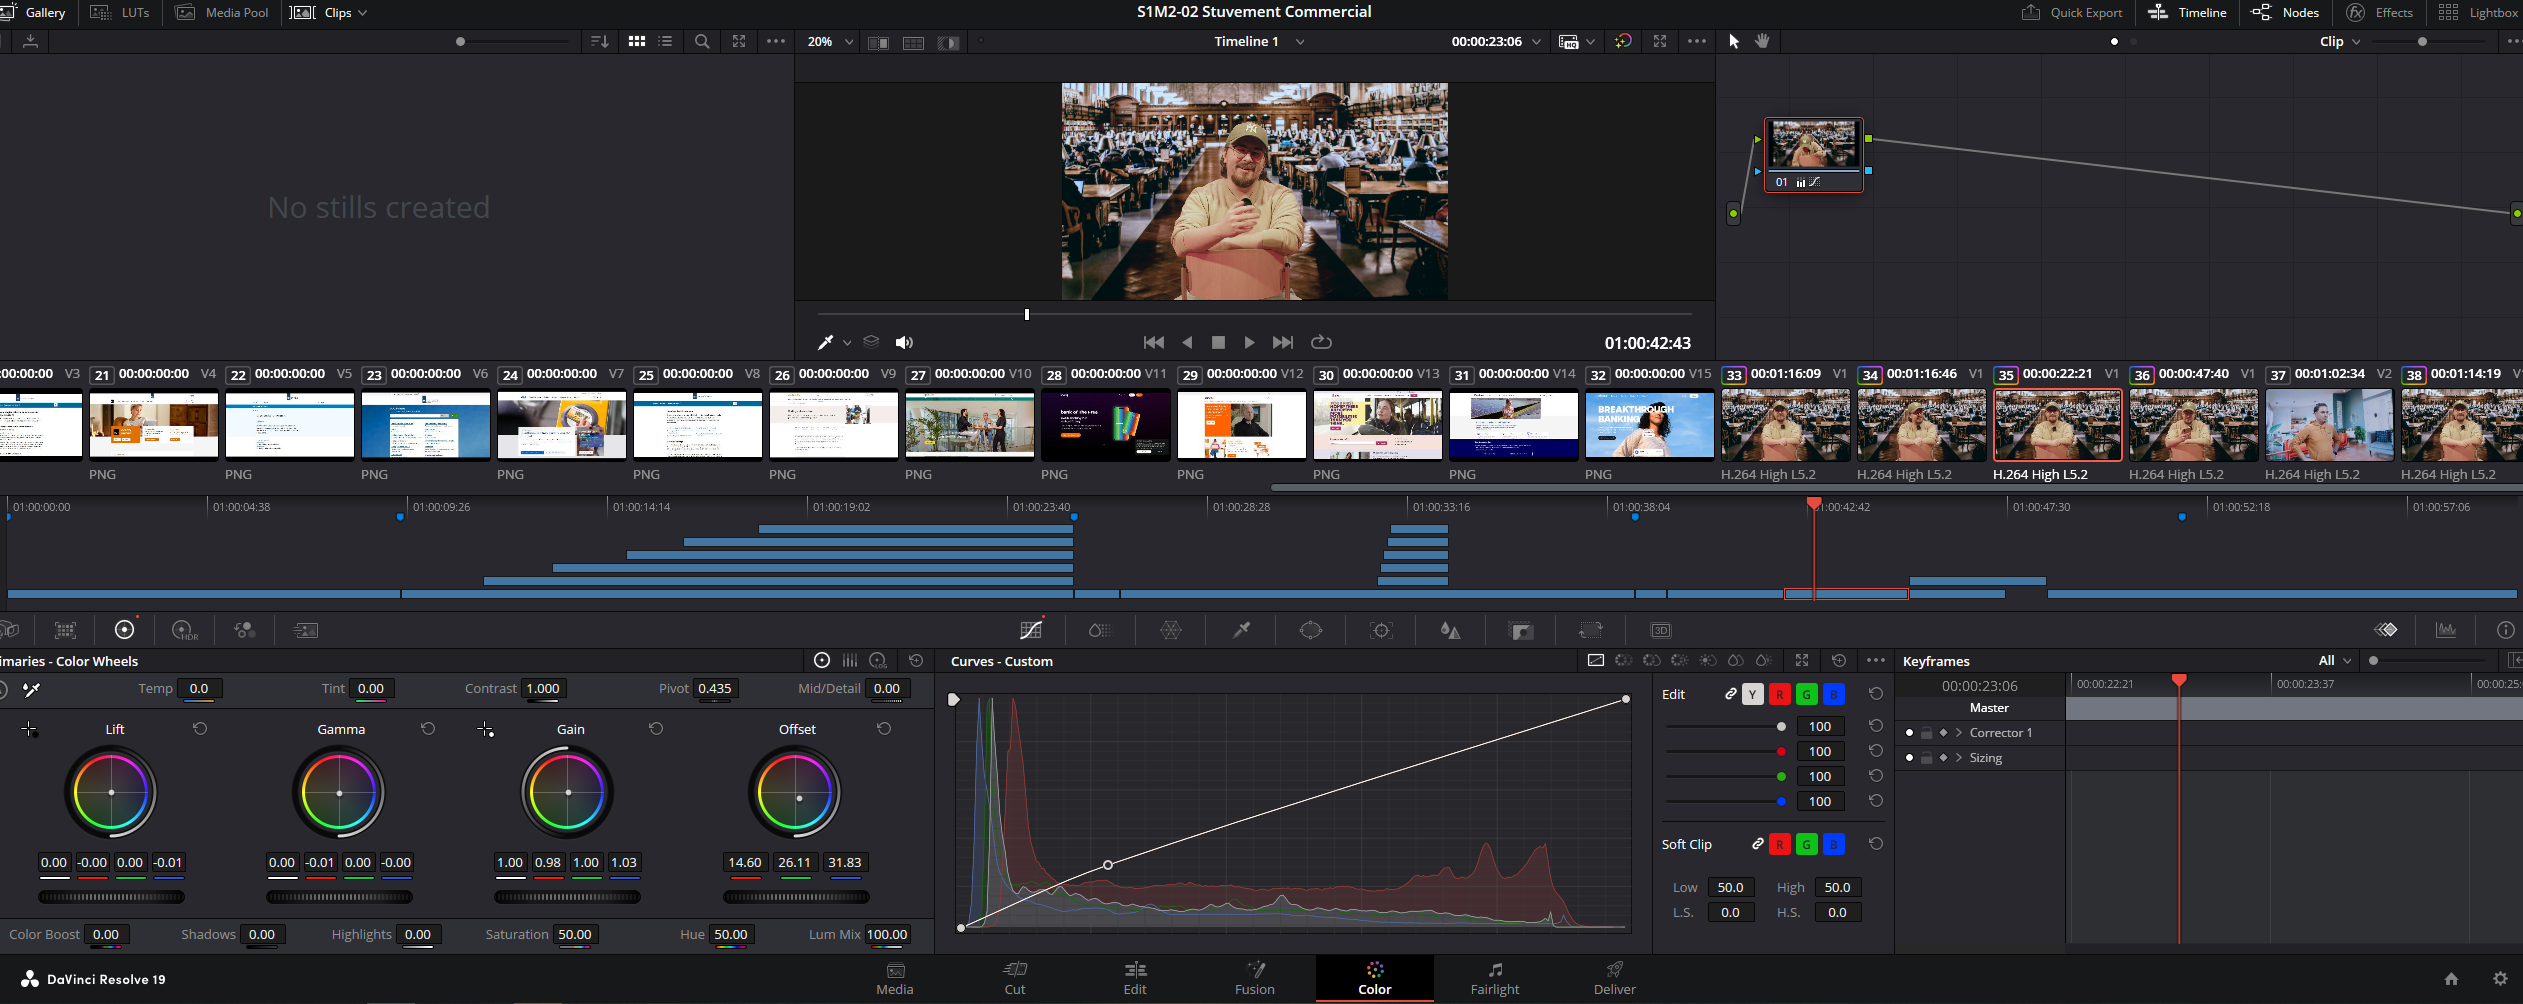2523x1004 pixels.
Task: Reset the Lift color wheel
Action: 200,729
